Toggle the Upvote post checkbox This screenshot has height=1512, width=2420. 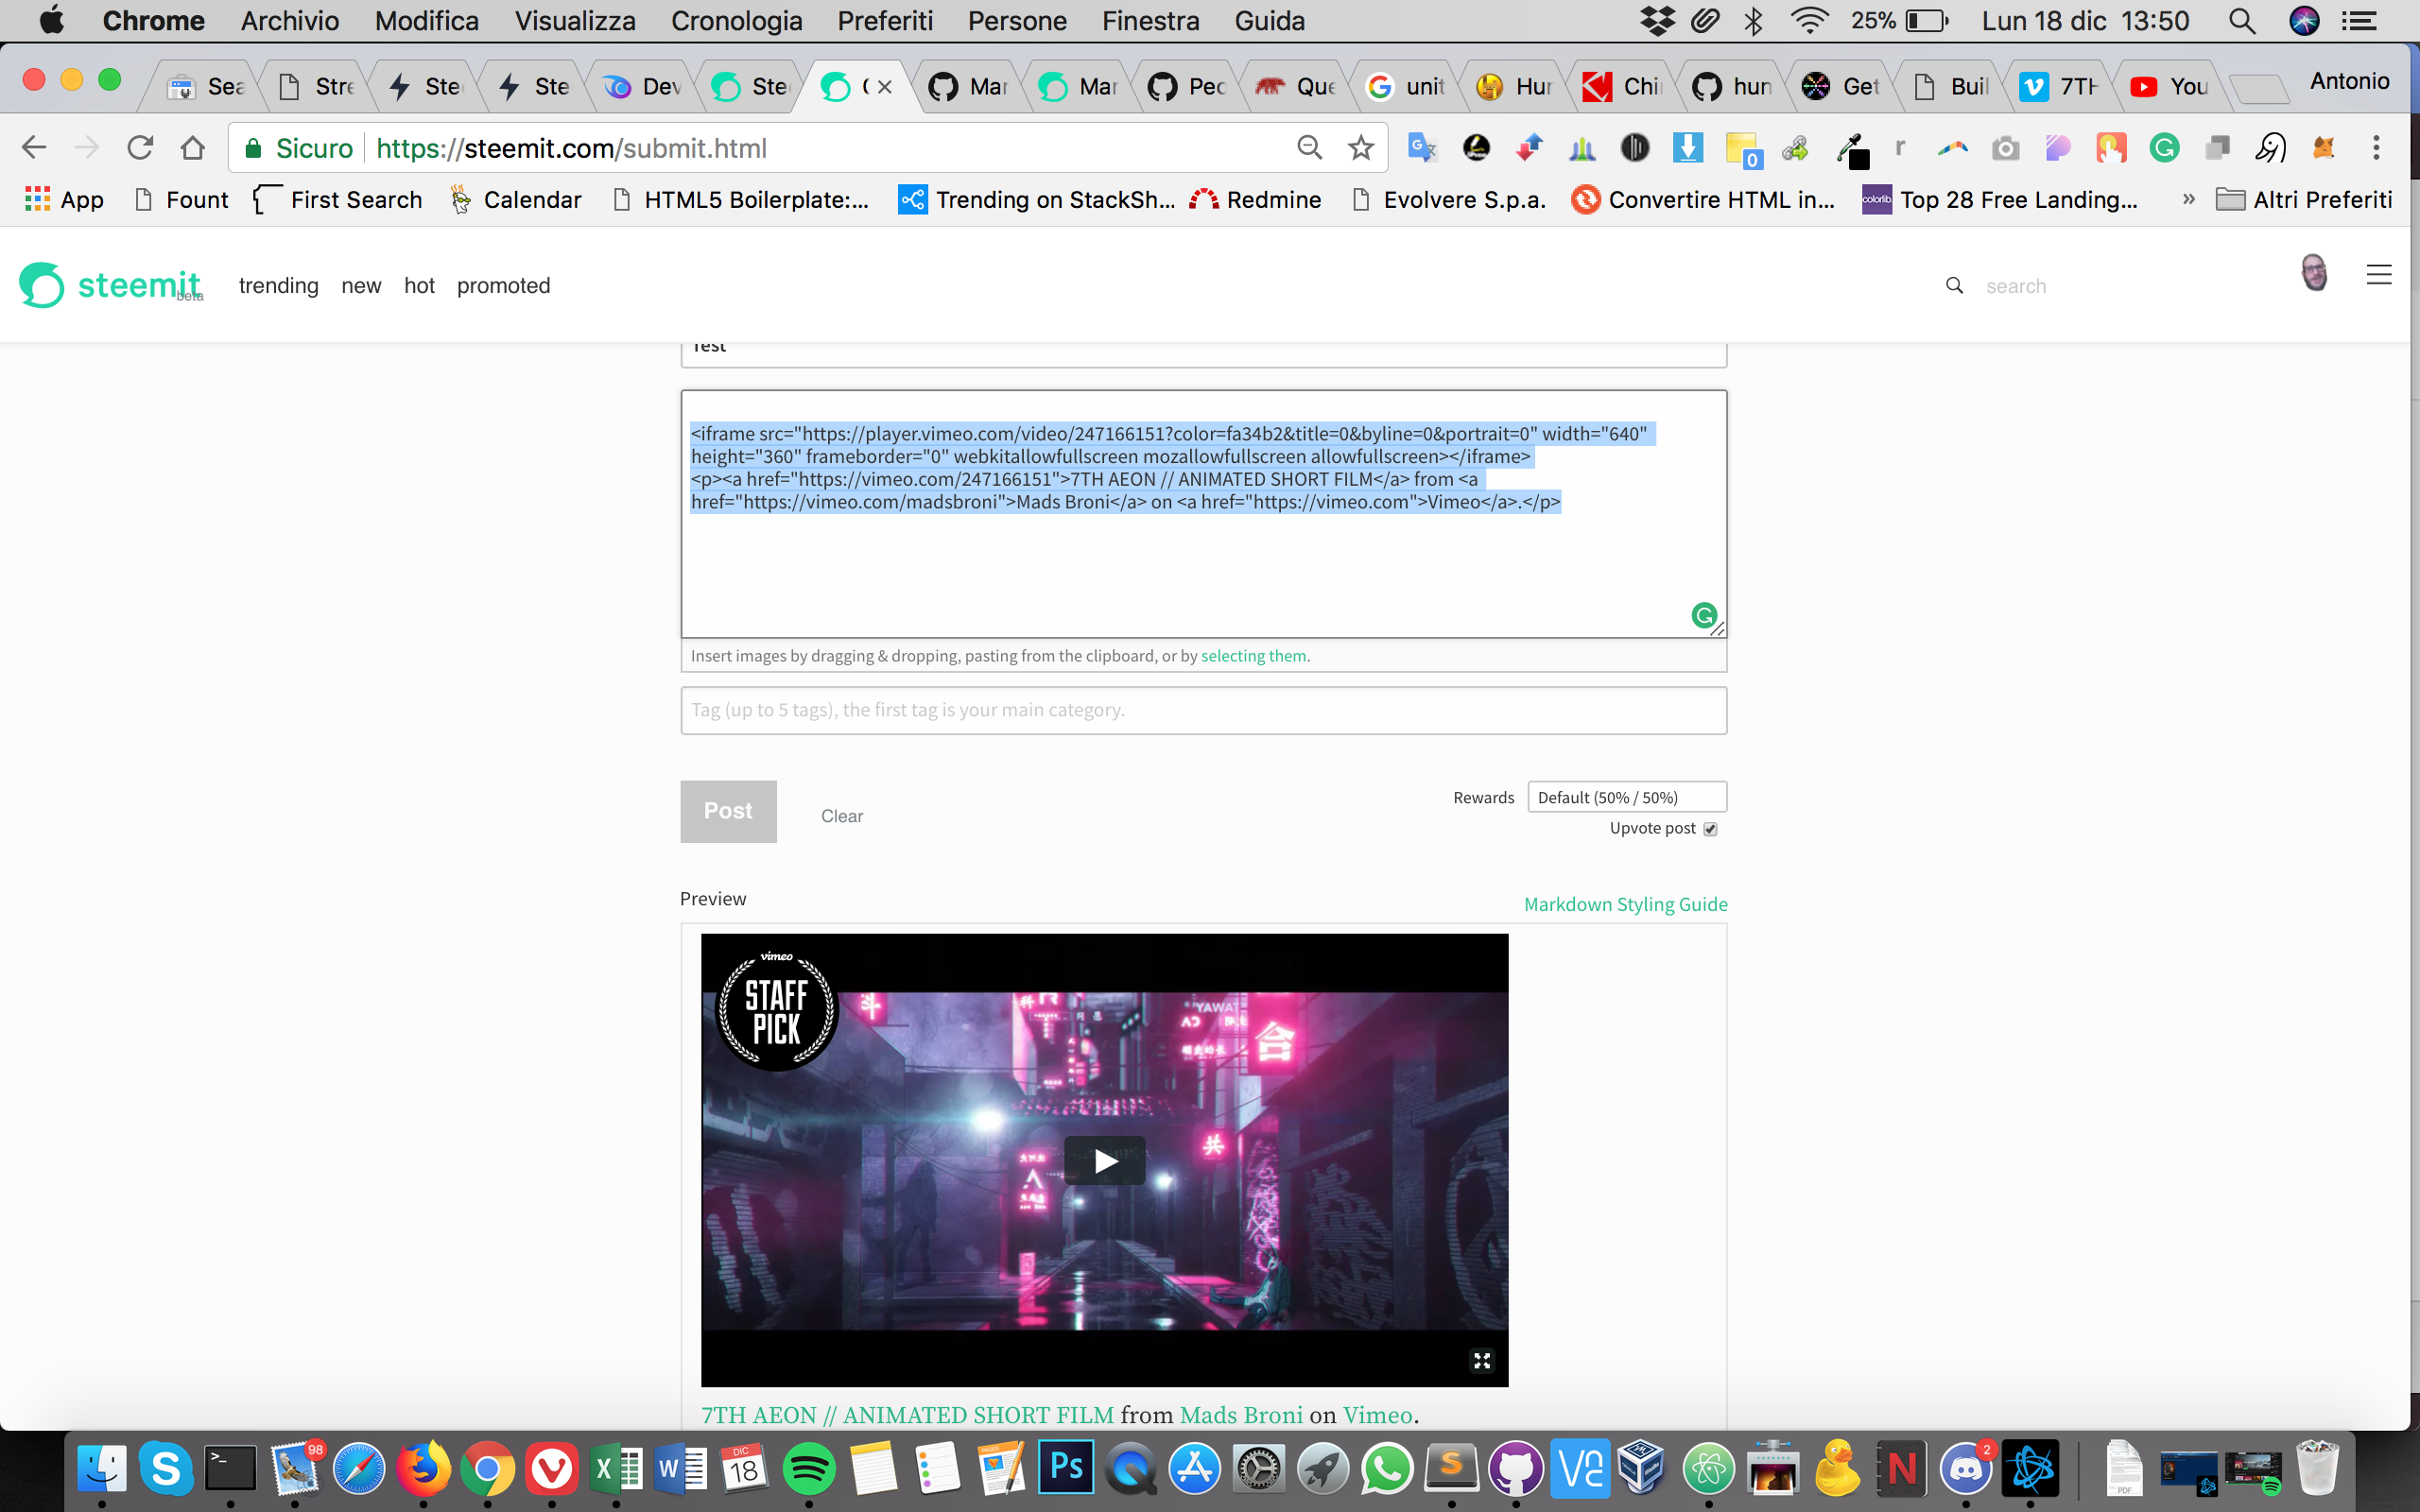[x=1715, y=829]
